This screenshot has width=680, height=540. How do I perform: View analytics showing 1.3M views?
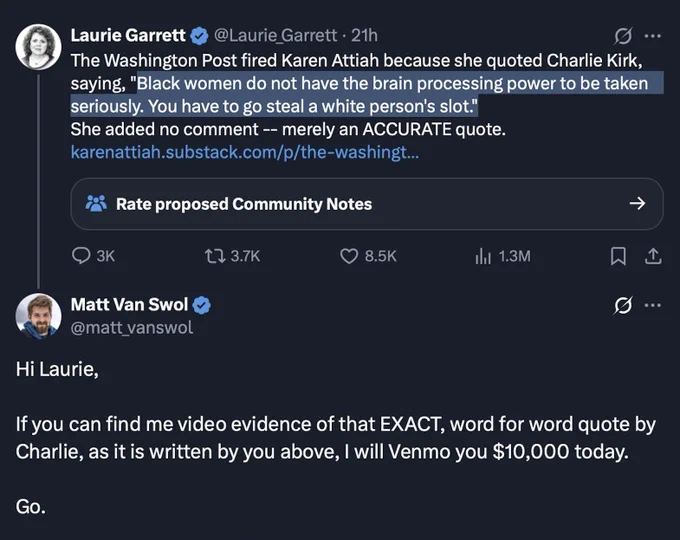tap(502, 256)
